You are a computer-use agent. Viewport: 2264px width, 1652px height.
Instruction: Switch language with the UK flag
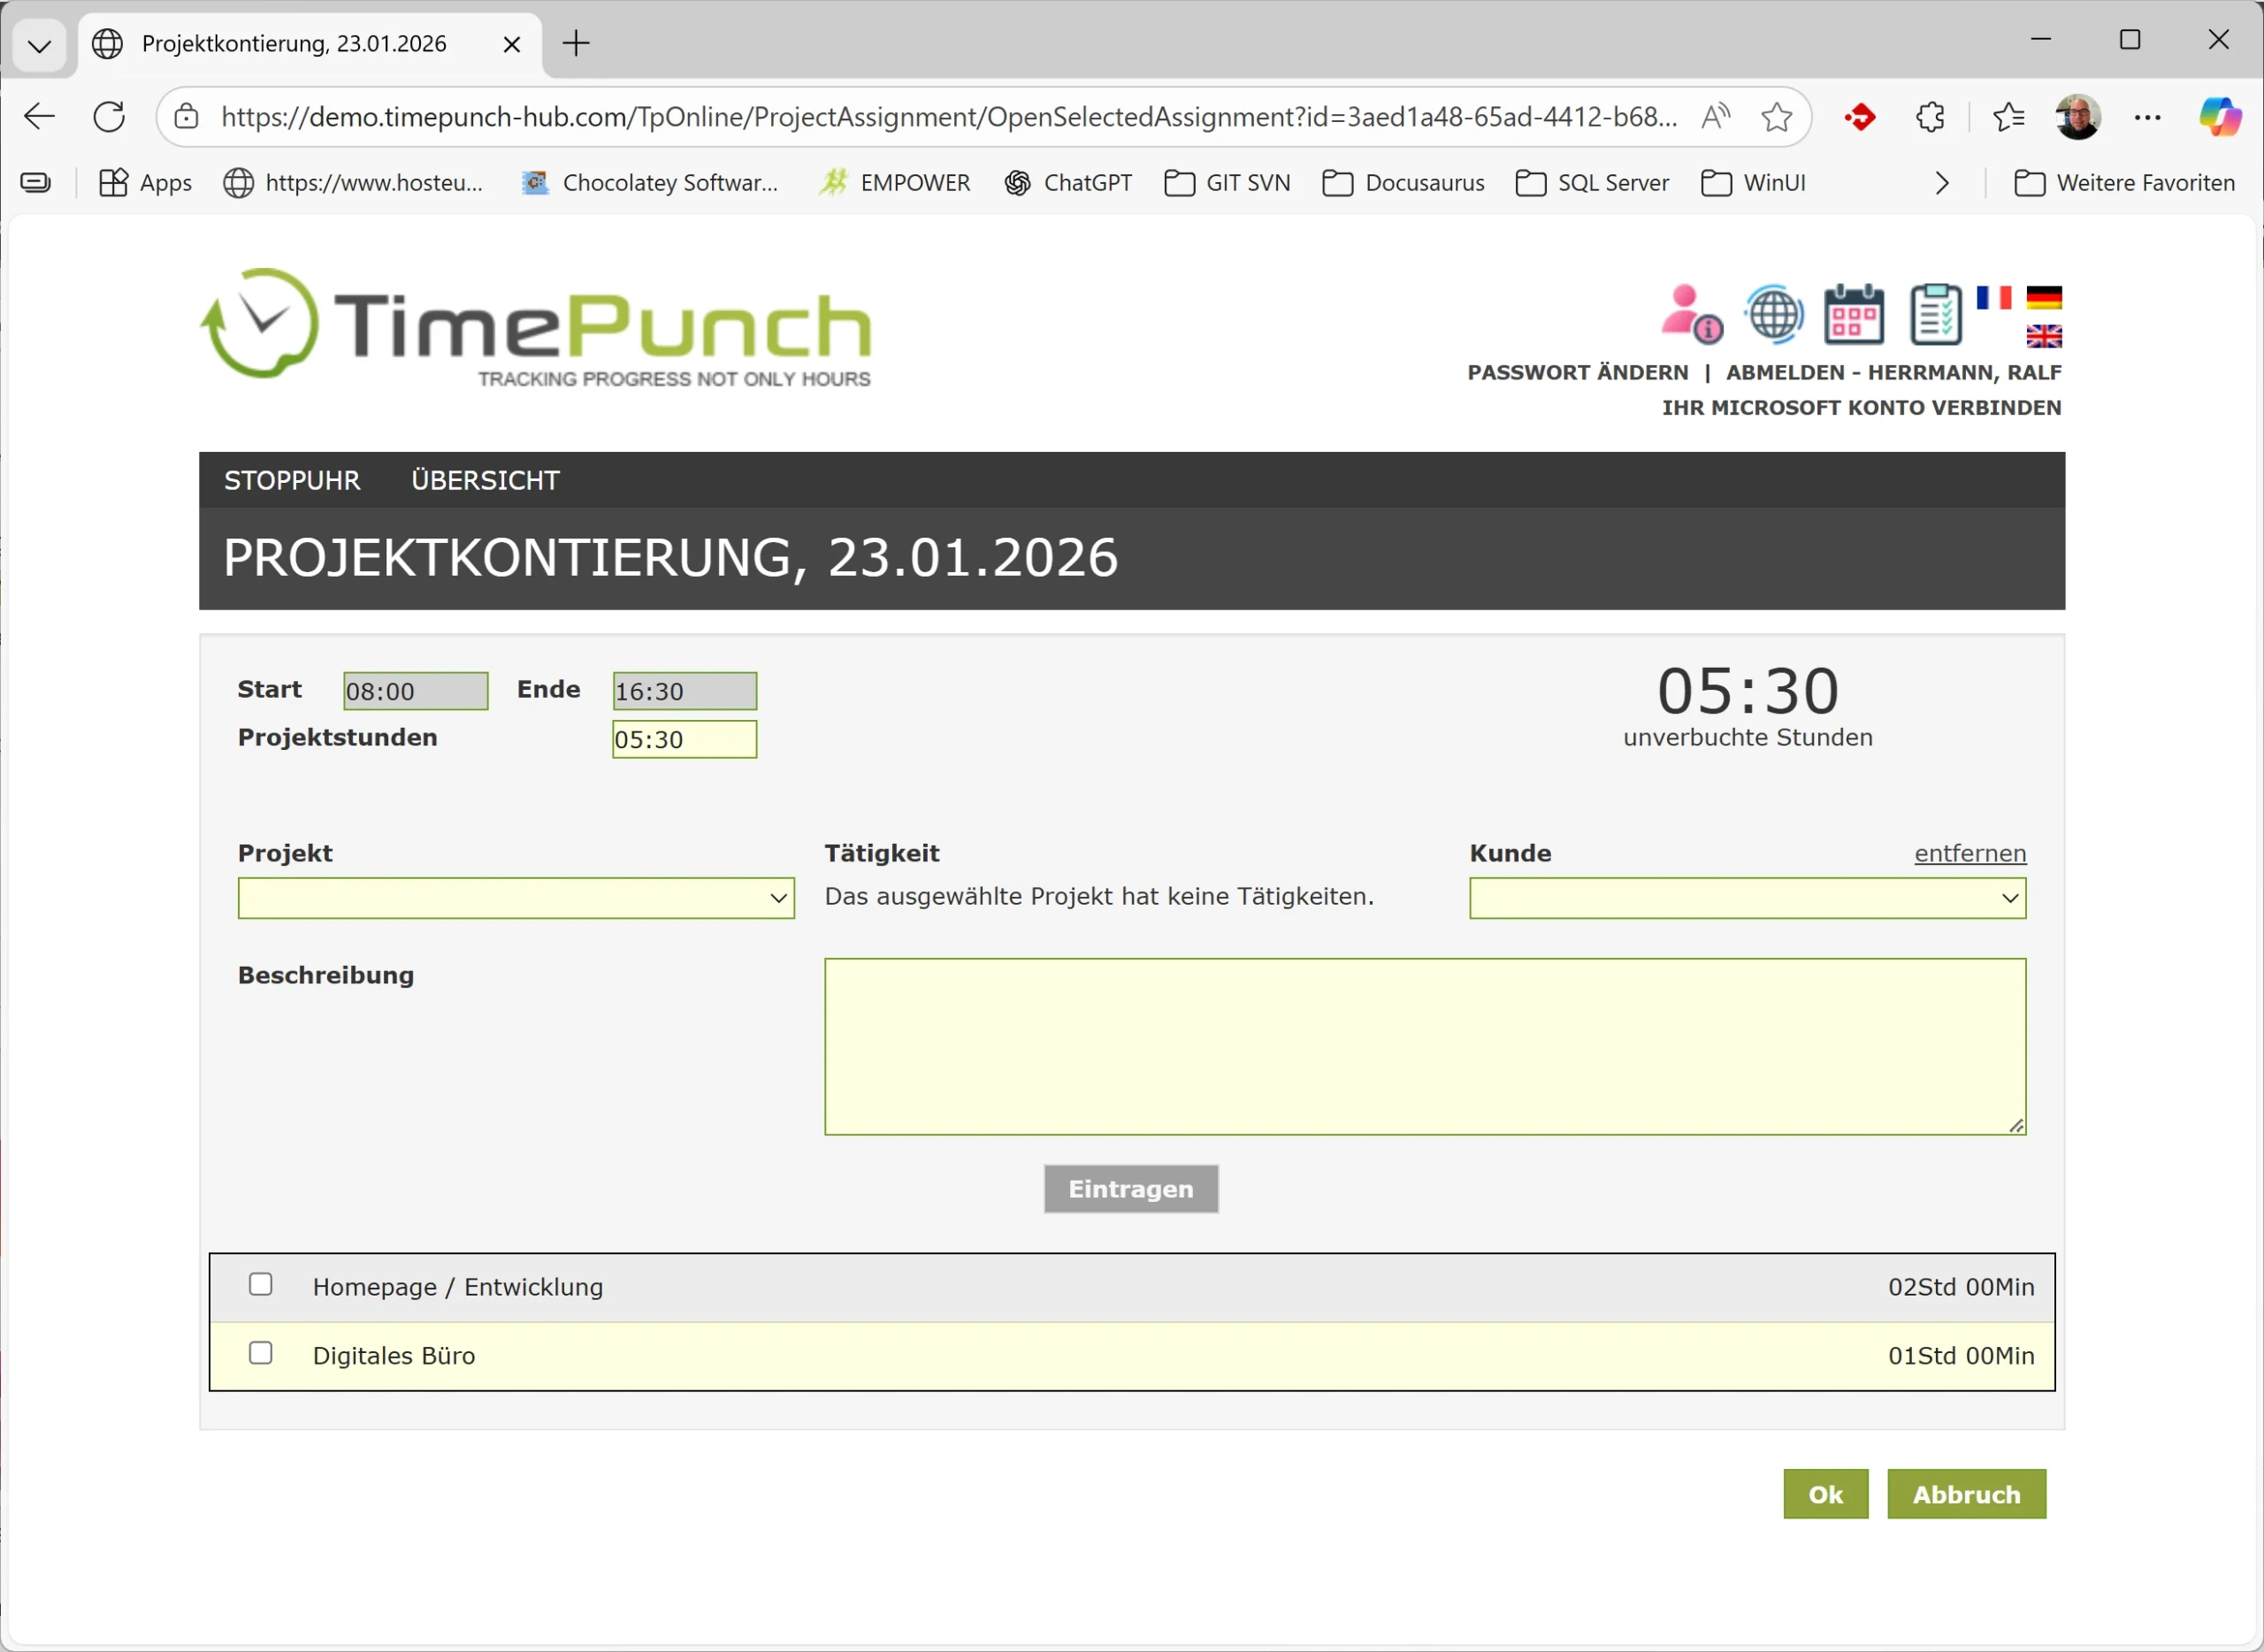[x=2044, y=337]
